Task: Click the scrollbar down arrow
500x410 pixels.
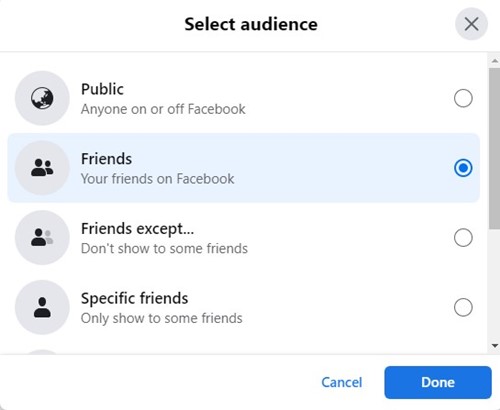Action: coord(495,346)
